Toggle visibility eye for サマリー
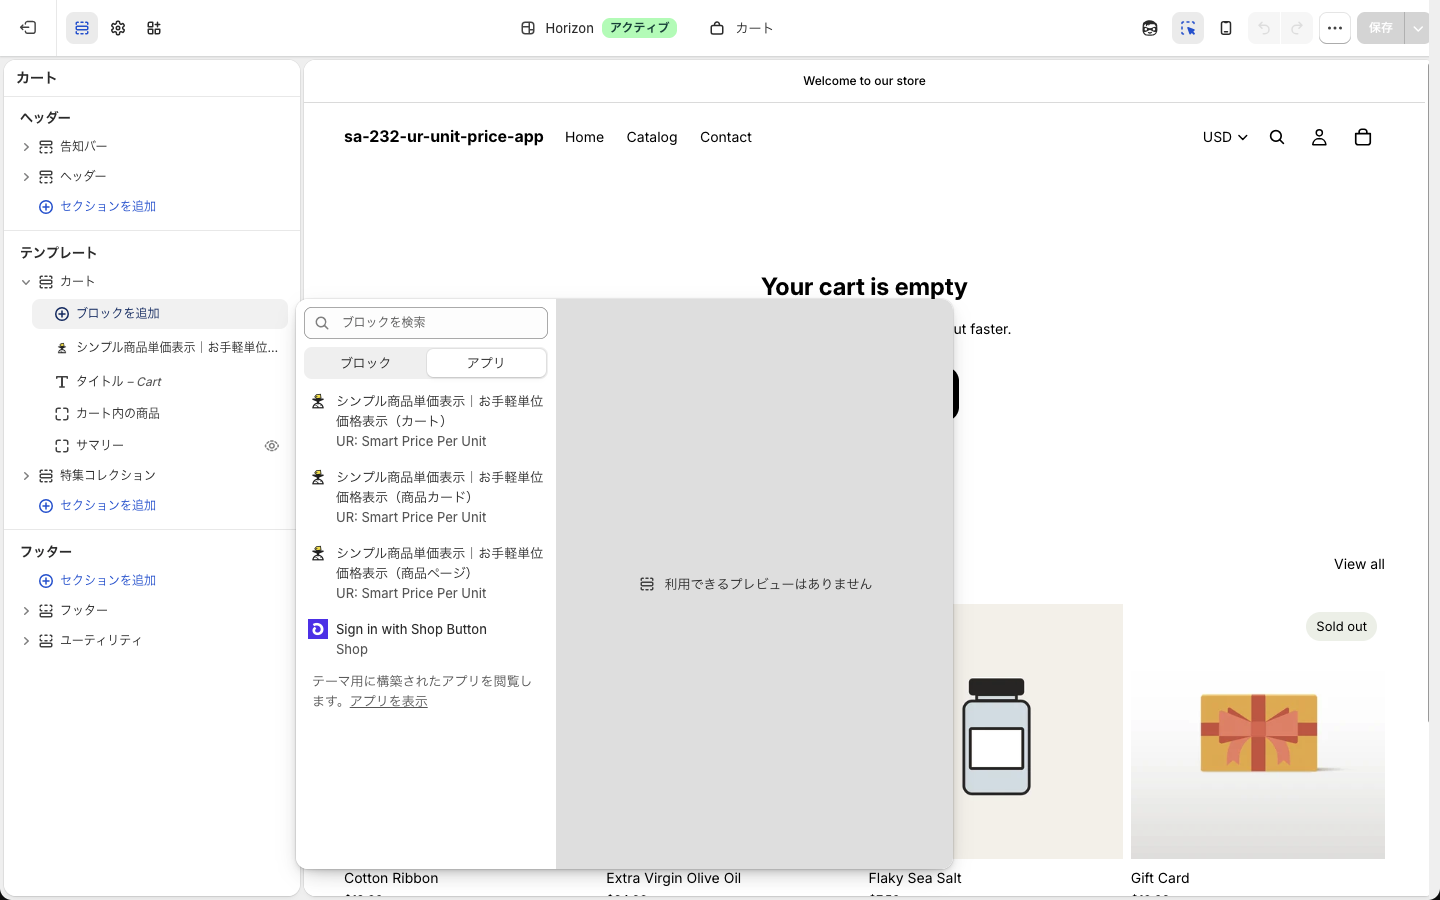 coord(271,446)
